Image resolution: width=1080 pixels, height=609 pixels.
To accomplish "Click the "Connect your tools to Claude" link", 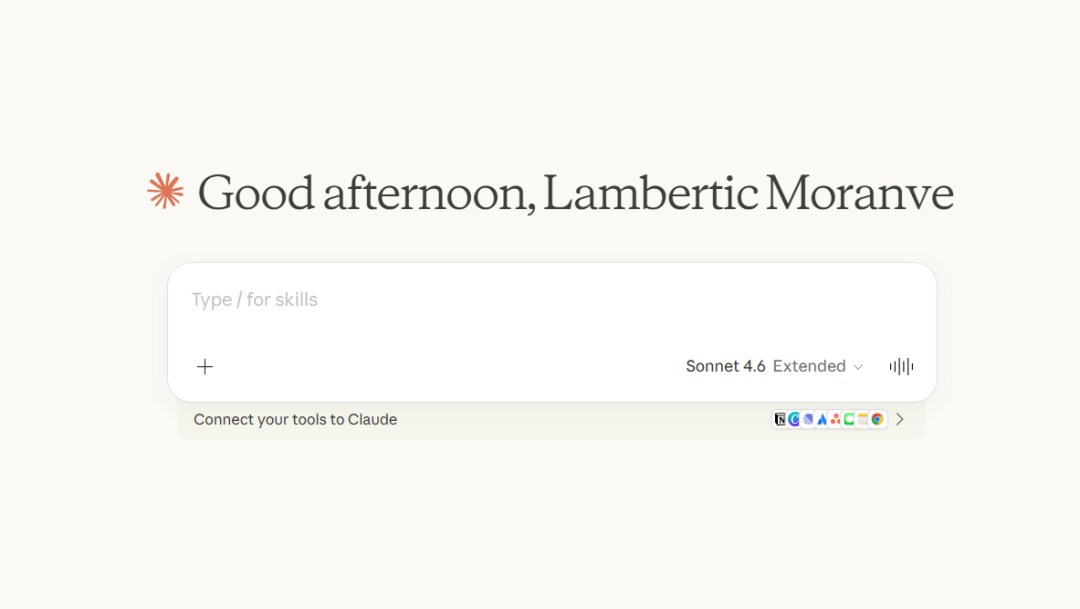I will pos(295,420).
